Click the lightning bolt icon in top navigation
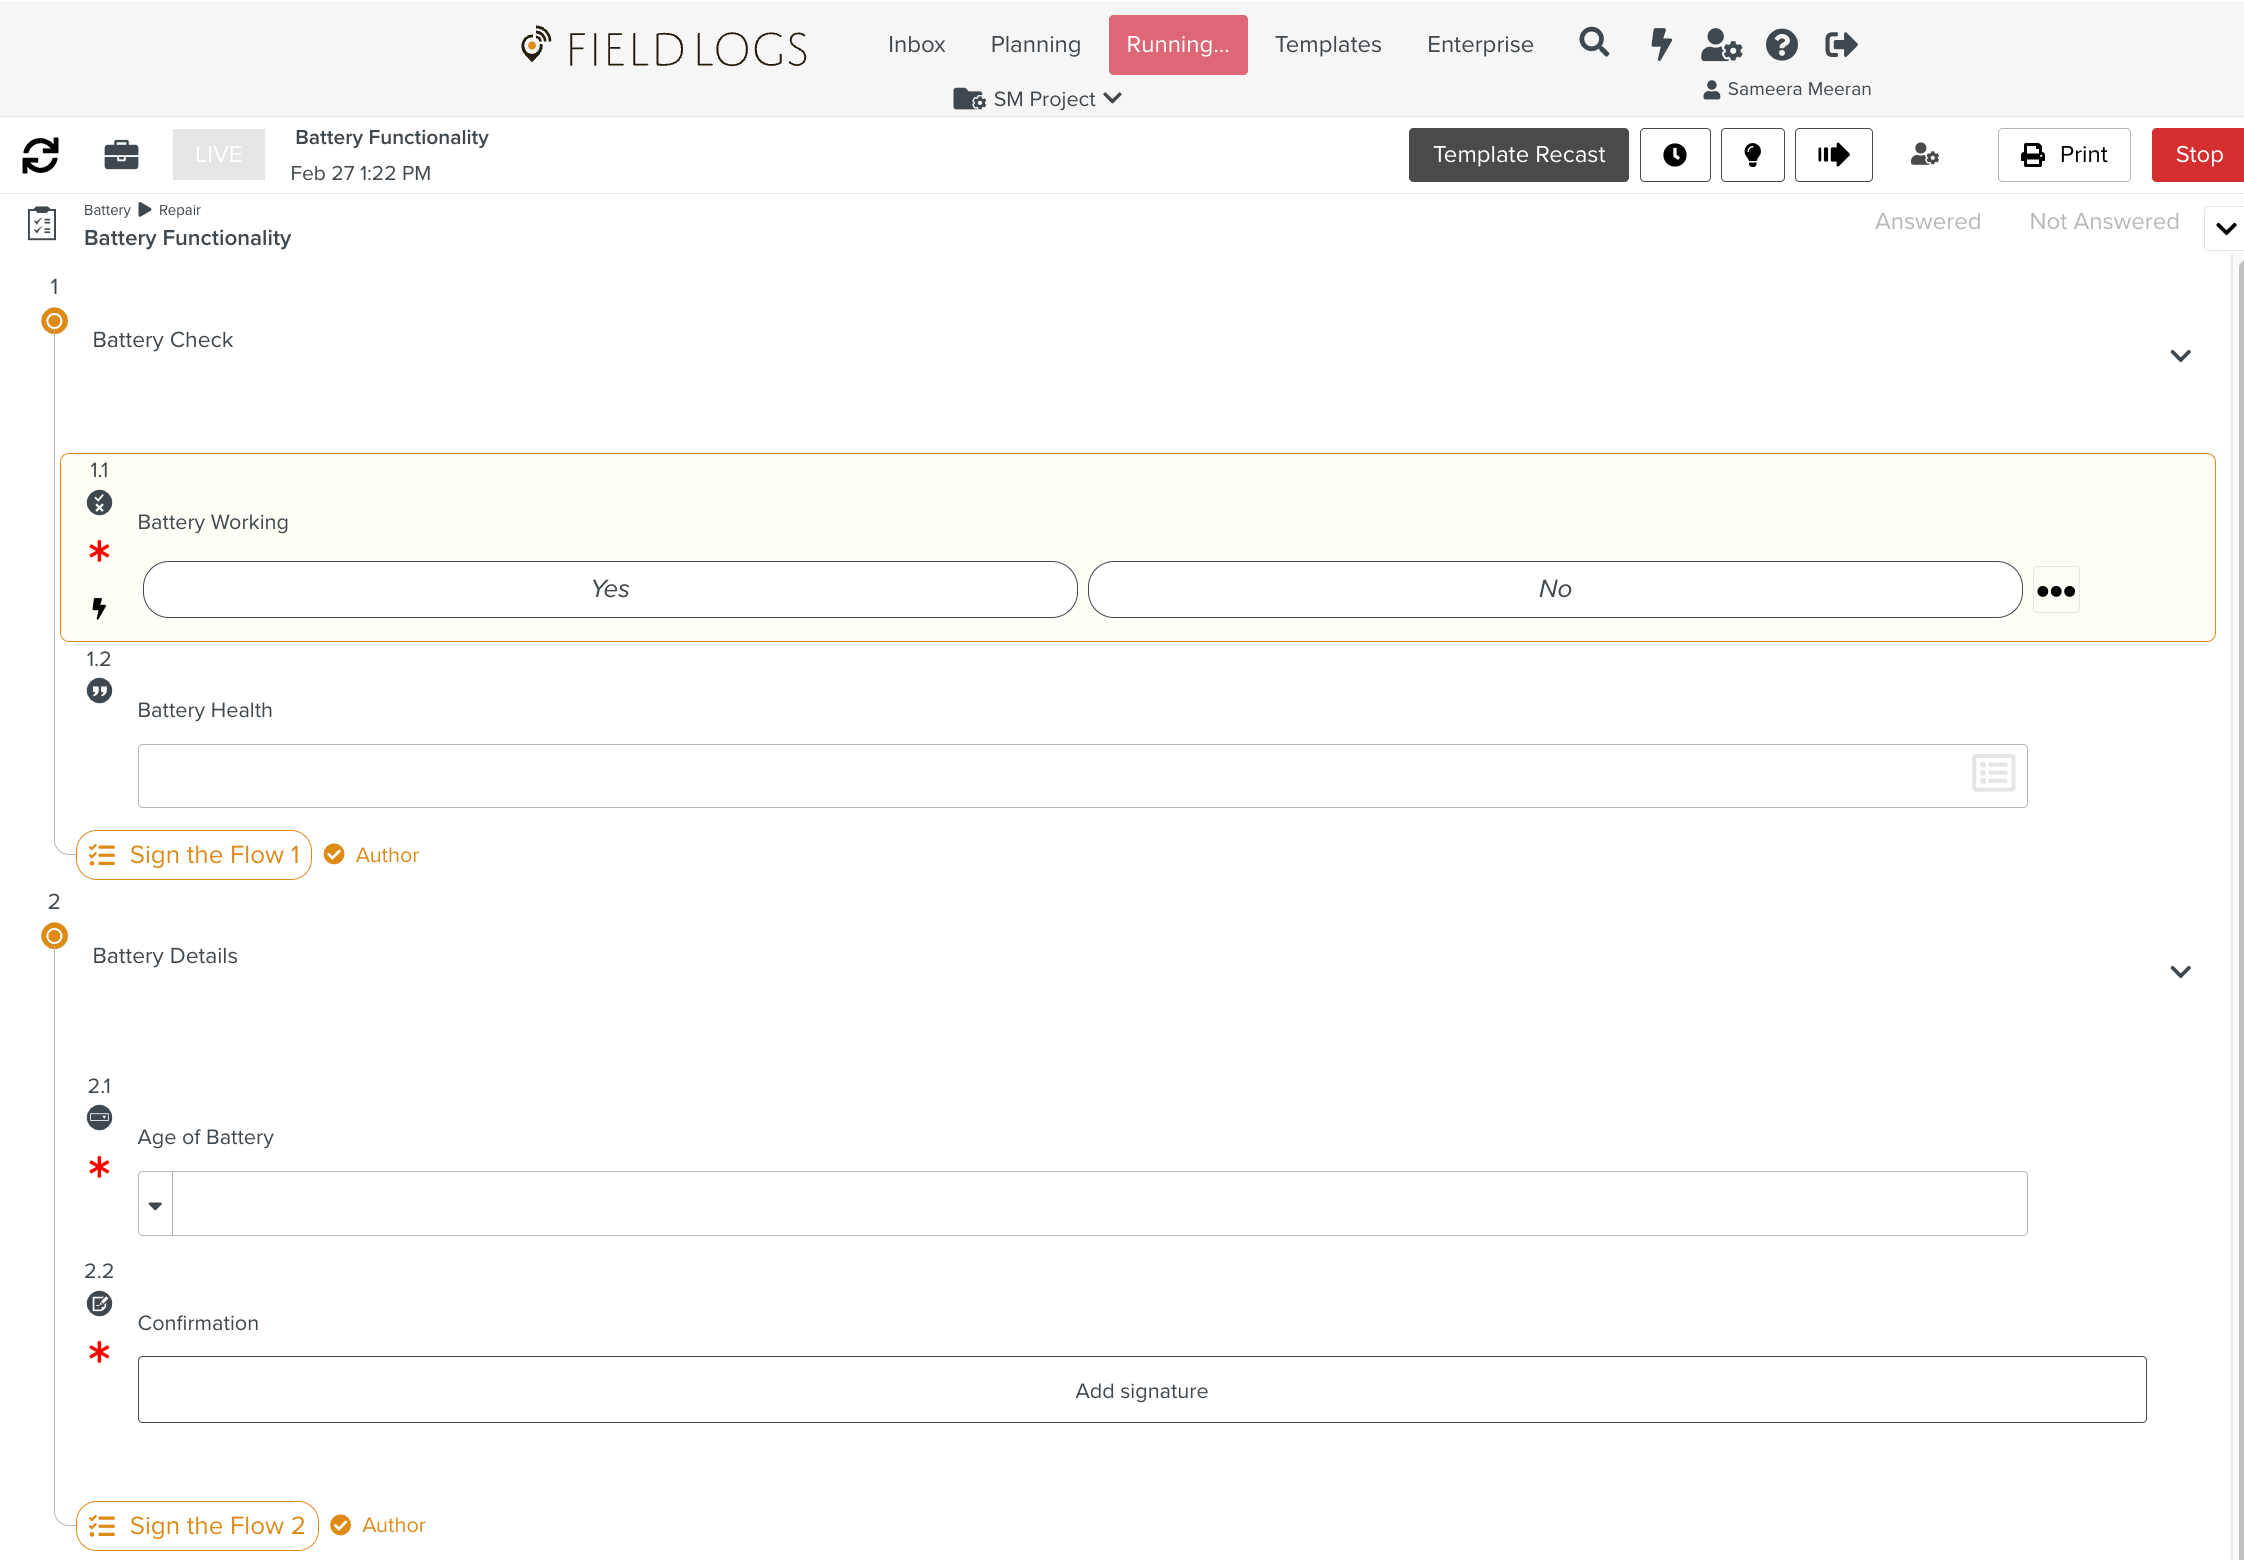This screenshot has height=1560, width=2244. pyautogui.click(x=1660, y=44)
